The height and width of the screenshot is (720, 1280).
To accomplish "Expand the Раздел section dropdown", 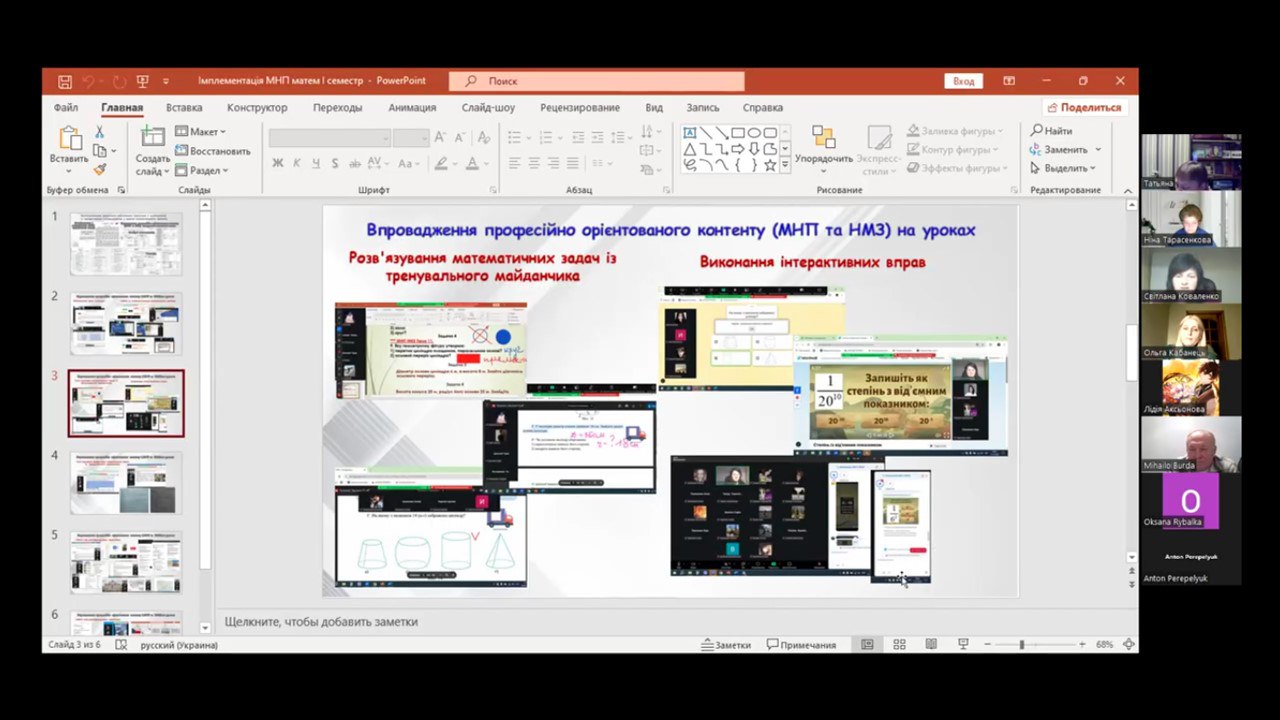I will click(201, 170).
